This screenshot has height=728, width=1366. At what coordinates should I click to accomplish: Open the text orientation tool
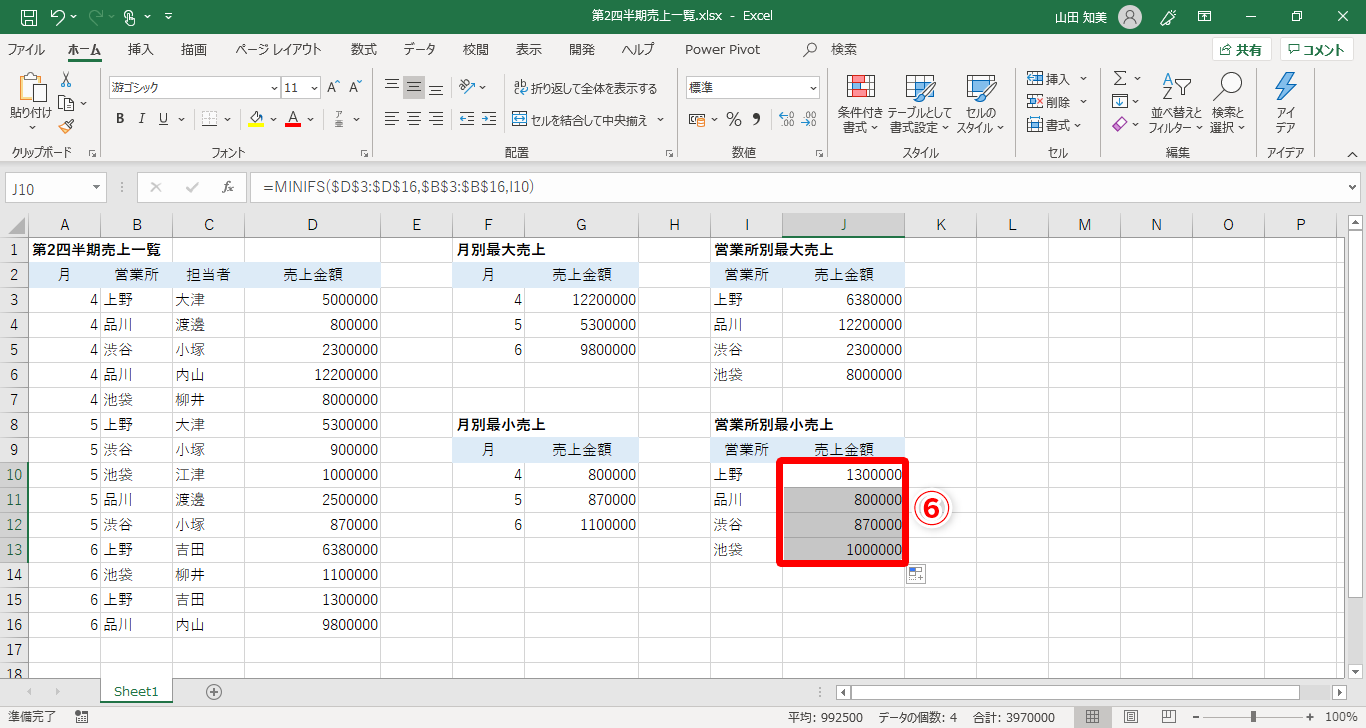pyautogui.click(x=466, y=87)
